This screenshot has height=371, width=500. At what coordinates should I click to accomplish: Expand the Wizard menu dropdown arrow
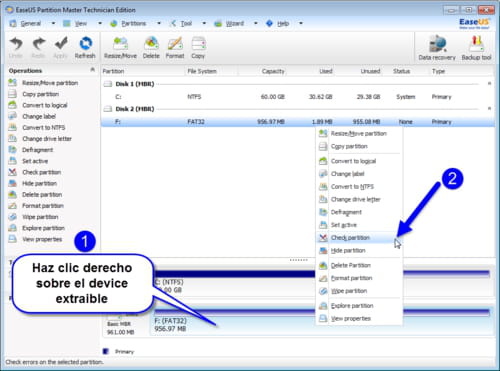coord(256,23)
